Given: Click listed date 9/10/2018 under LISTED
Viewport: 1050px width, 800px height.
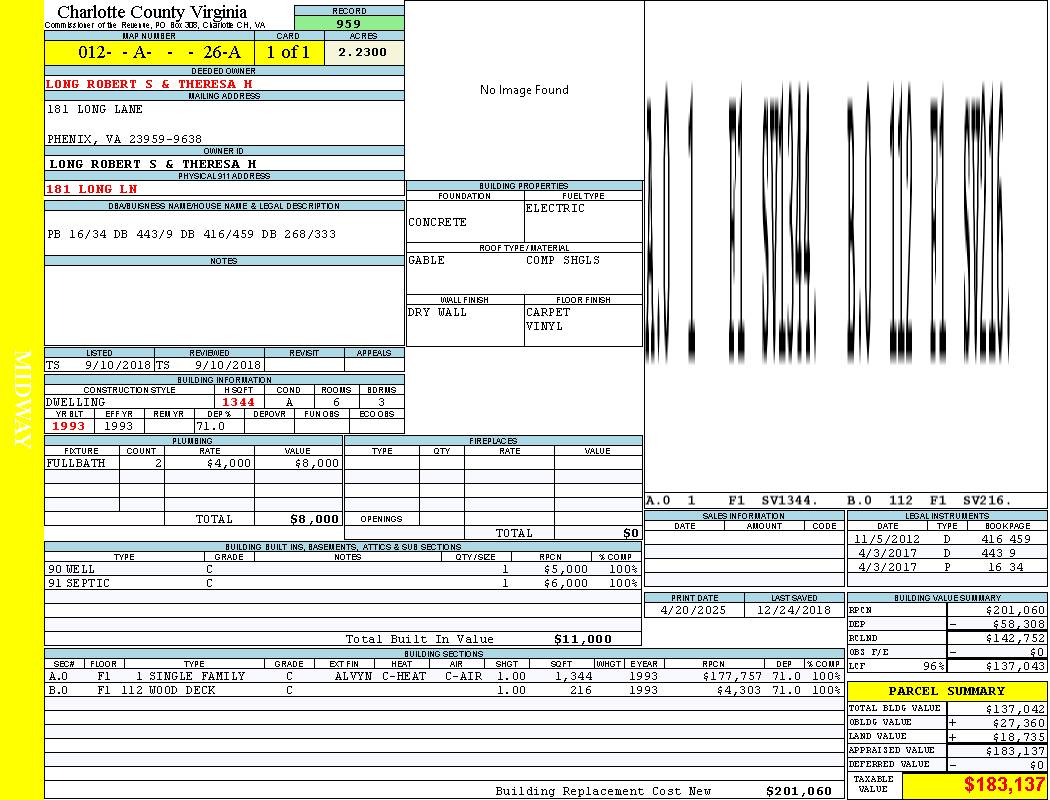Looking at the screenshot, I should coord(118,366).
